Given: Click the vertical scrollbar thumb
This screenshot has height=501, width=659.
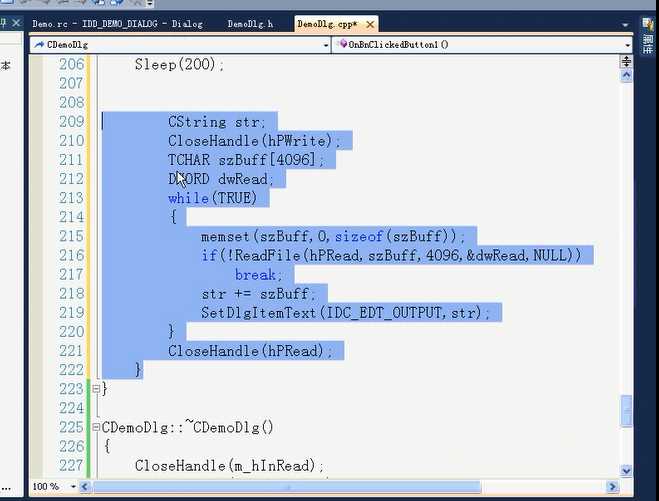Looking at the screenshot, I should click(x=627, y=411).
